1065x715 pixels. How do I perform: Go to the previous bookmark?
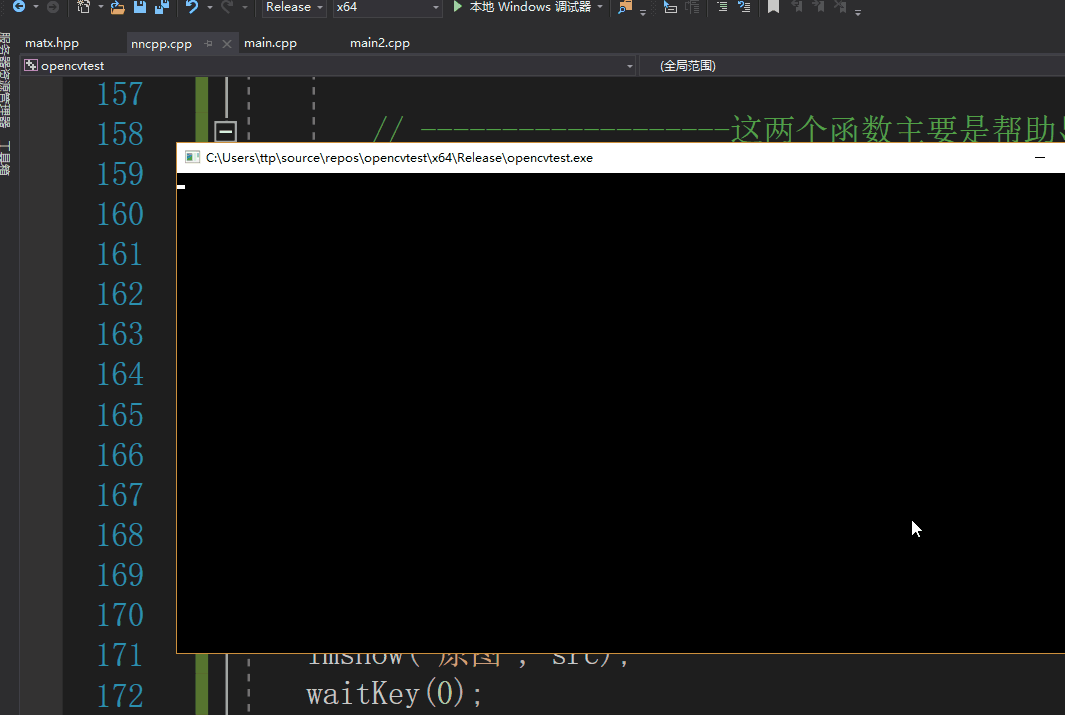pos(797,7)
